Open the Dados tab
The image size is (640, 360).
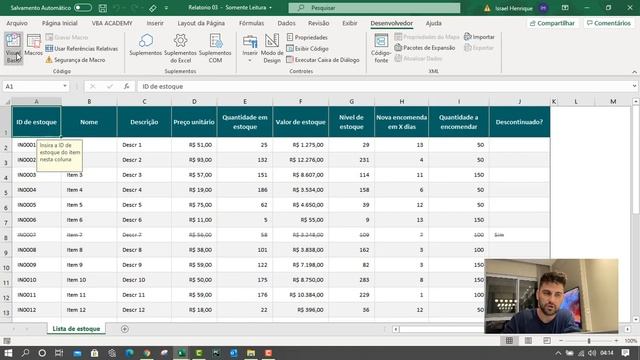(x=287, y=23)
